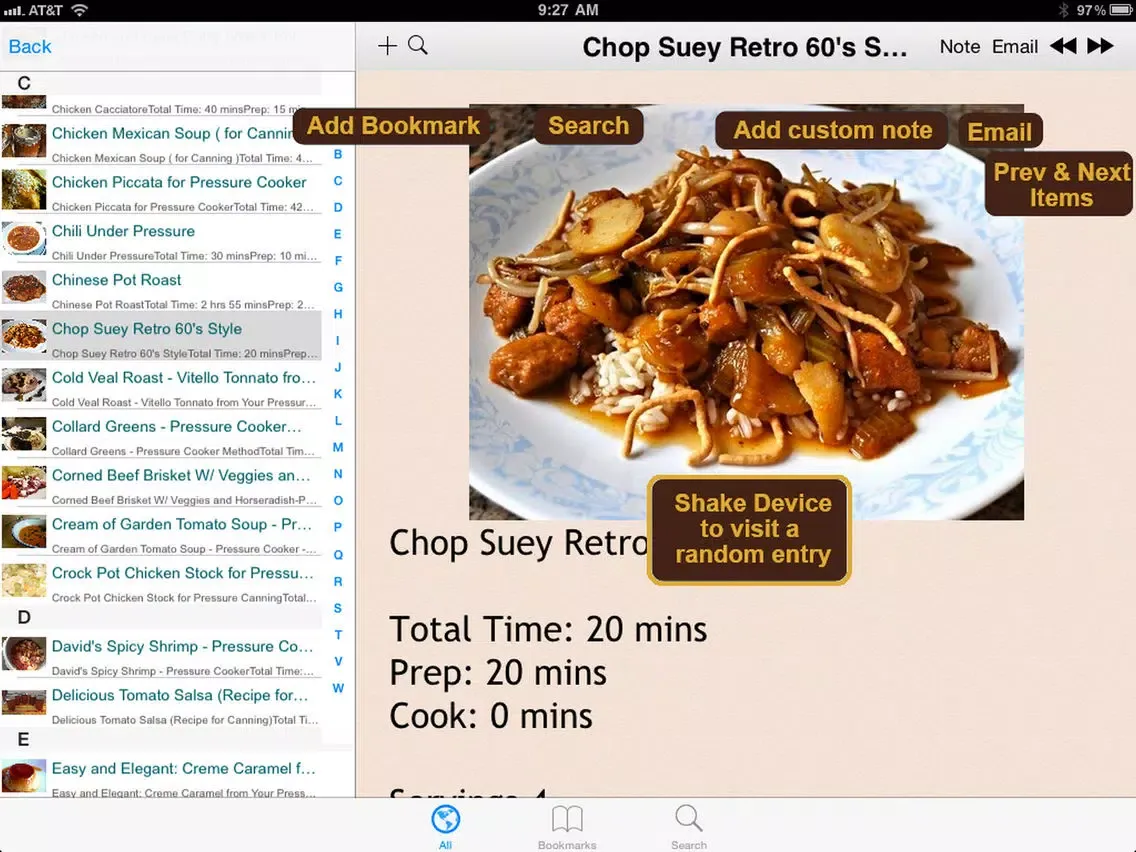Open Crock Pot Chicken Stock recipe

161,581
